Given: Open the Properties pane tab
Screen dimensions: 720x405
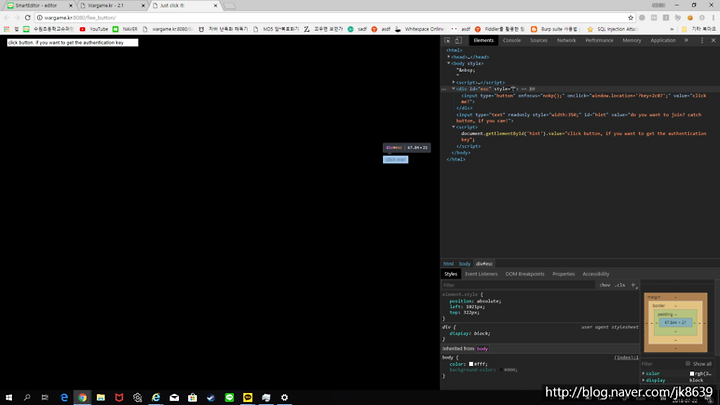Looking at the screenshot, I should [563, 274].
